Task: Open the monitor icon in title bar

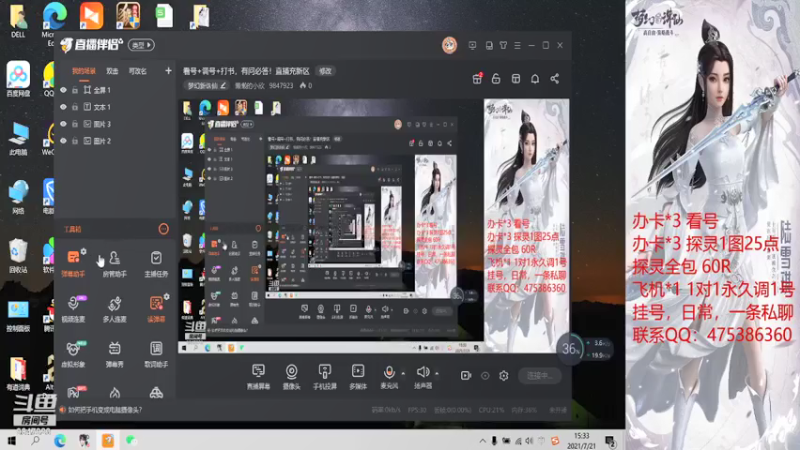Action: click(x=472, y=45)
